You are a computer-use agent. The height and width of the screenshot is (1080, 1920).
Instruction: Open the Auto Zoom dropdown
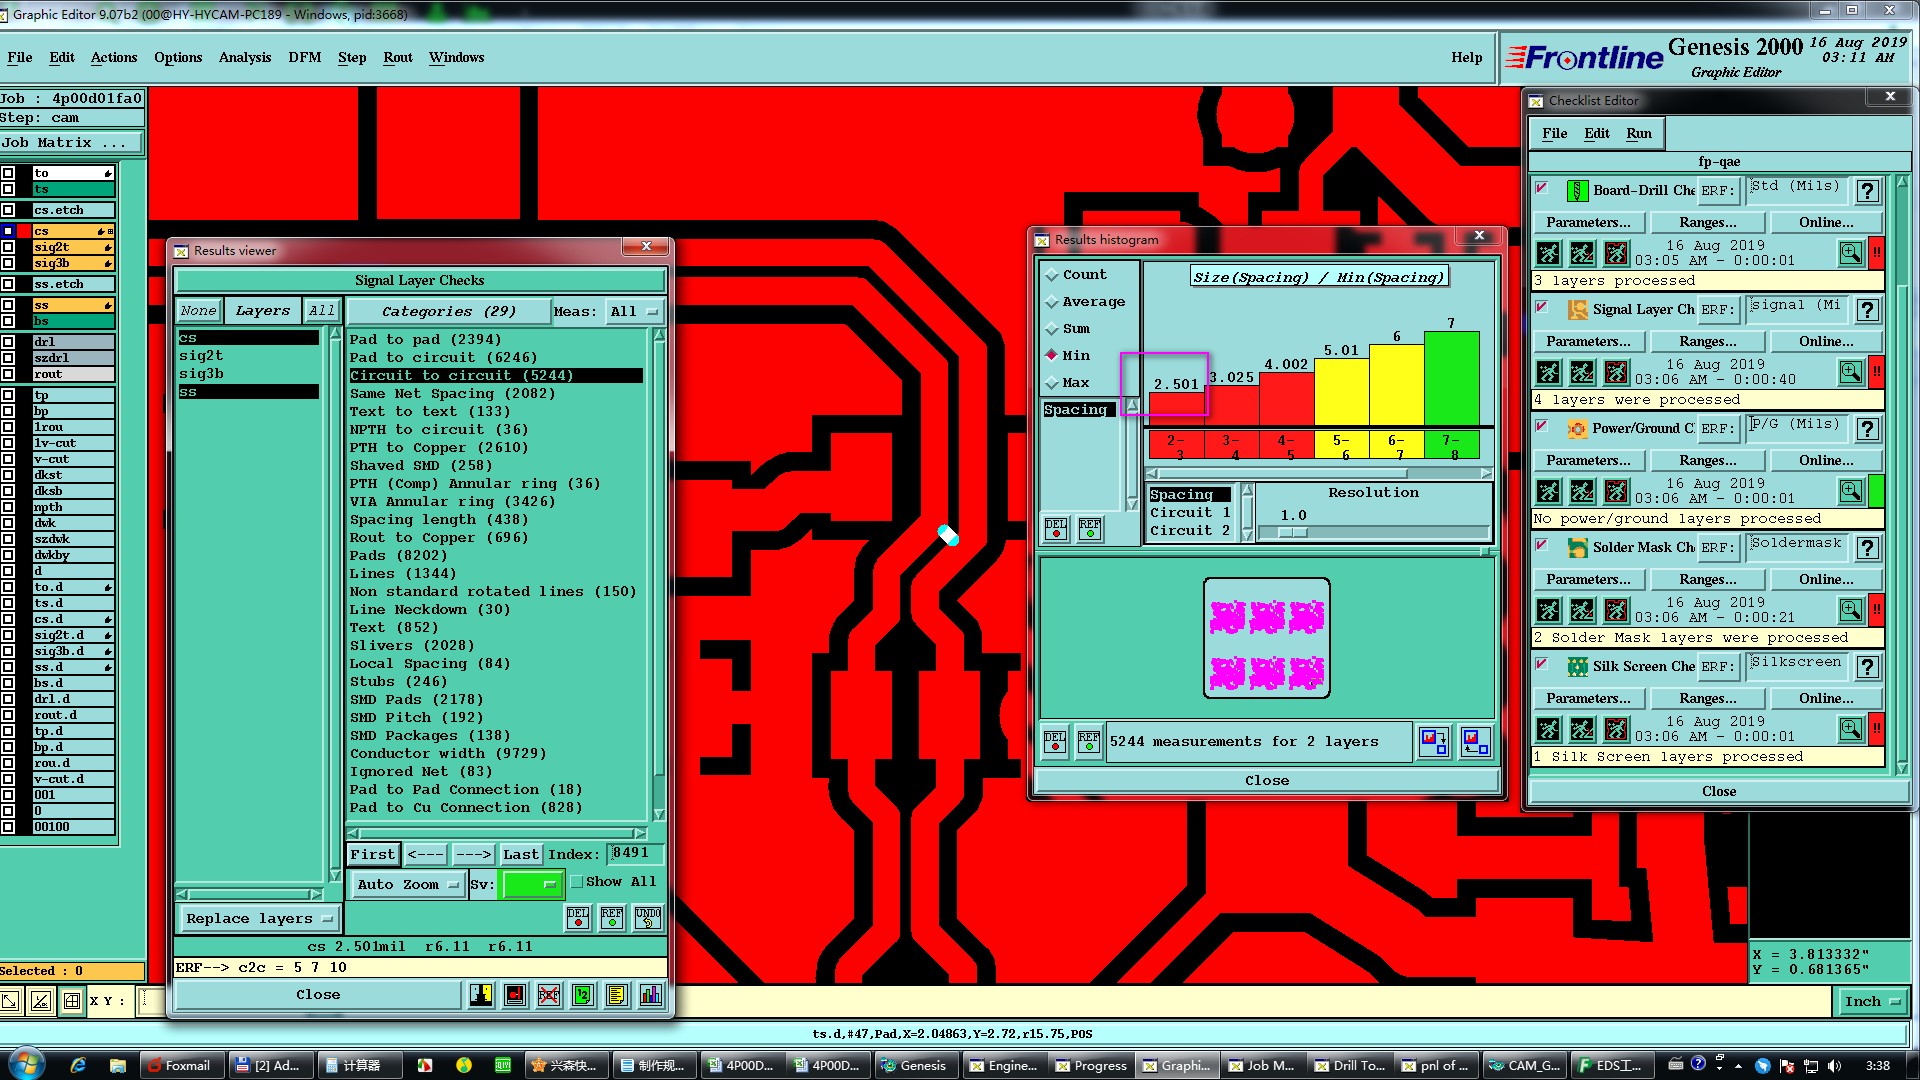409,884
